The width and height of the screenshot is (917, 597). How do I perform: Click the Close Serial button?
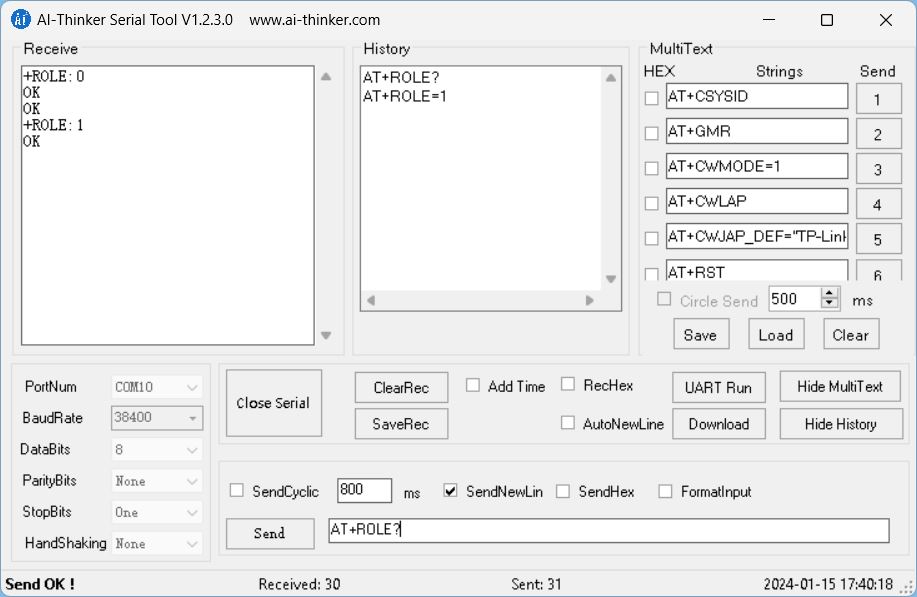click(x=273, y=403)
